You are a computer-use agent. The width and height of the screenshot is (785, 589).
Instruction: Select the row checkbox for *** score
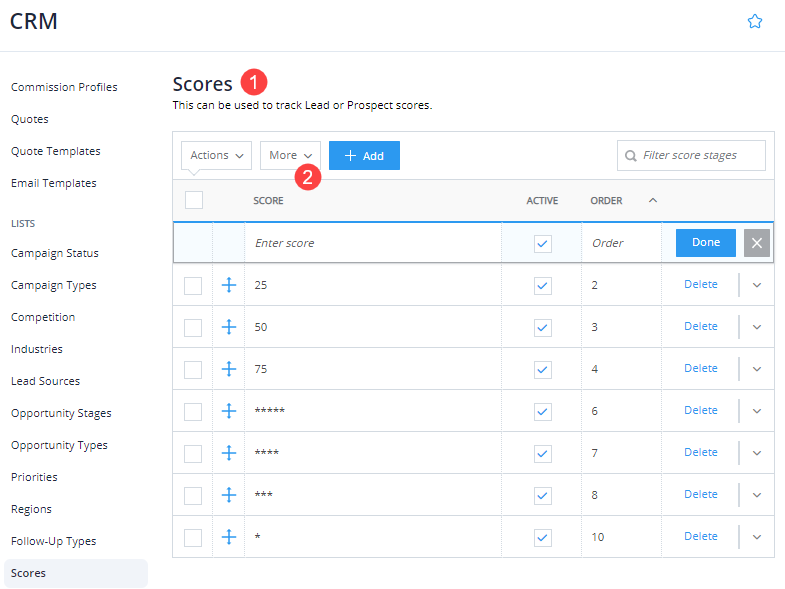pyautogui.click(x=193, y=496)
